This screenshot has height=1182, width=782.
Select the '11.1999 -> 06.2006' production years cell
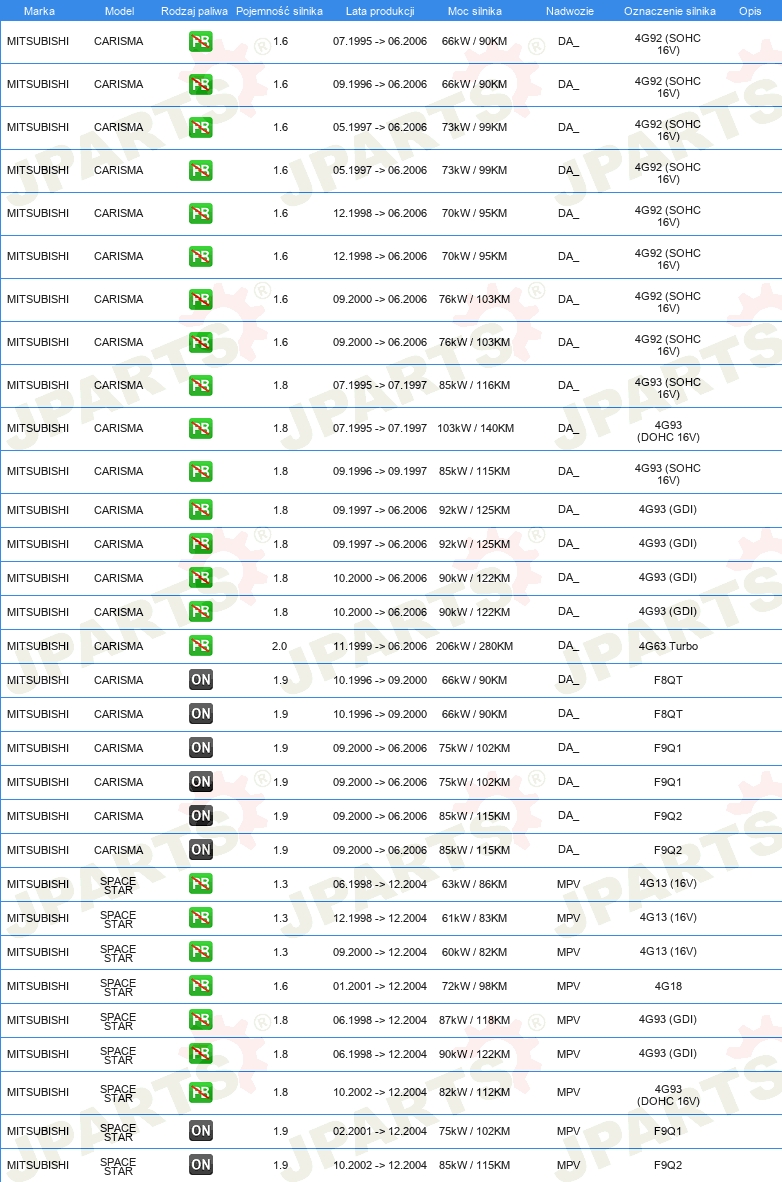tap(380, 646)
